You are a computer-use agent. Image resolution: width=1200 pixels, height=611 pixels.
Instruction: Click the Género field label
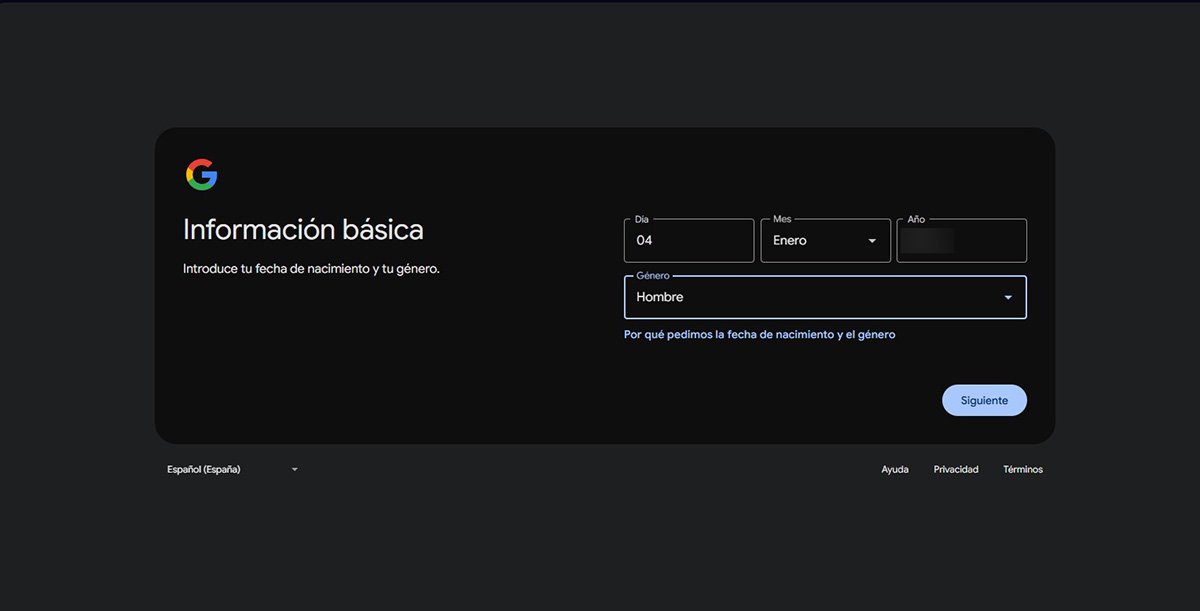pyautogui.click(x=652, y=275)
